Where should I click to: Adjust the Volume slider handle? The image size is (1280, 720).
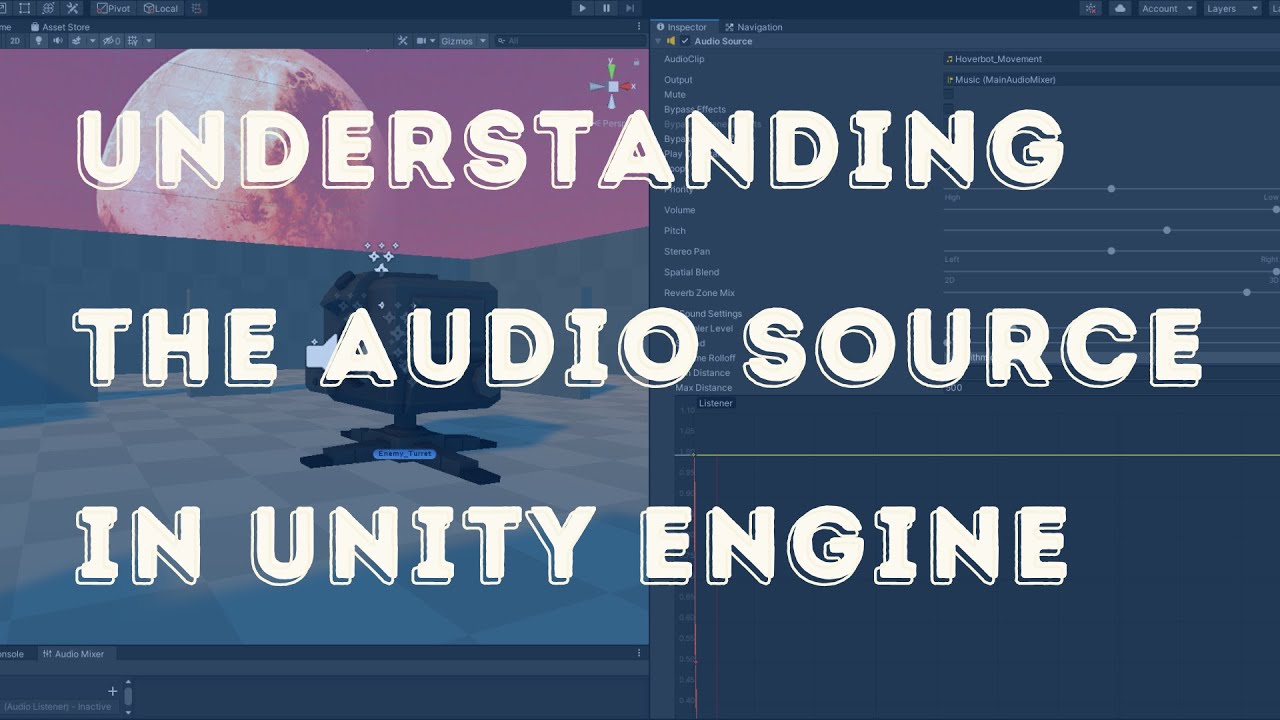point(1276,209)
